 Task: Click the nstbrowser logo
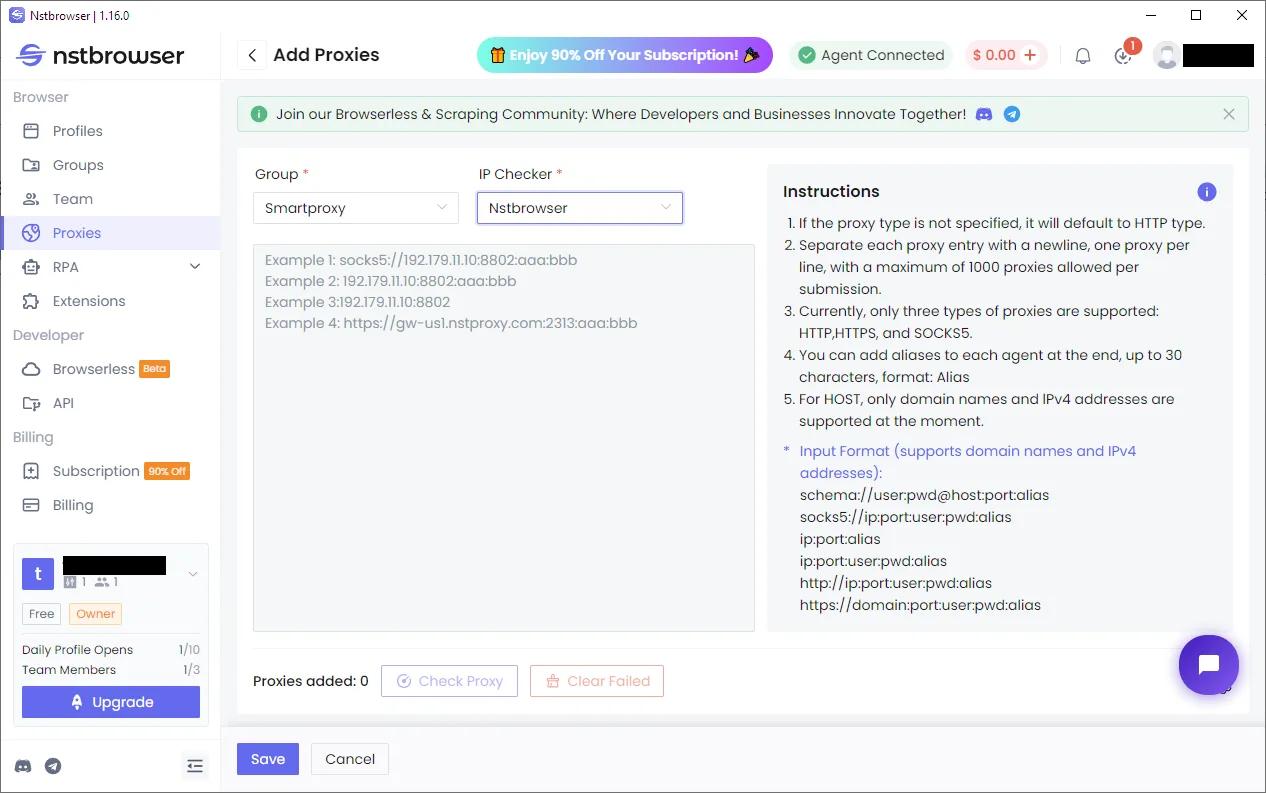tap(100, 55)
